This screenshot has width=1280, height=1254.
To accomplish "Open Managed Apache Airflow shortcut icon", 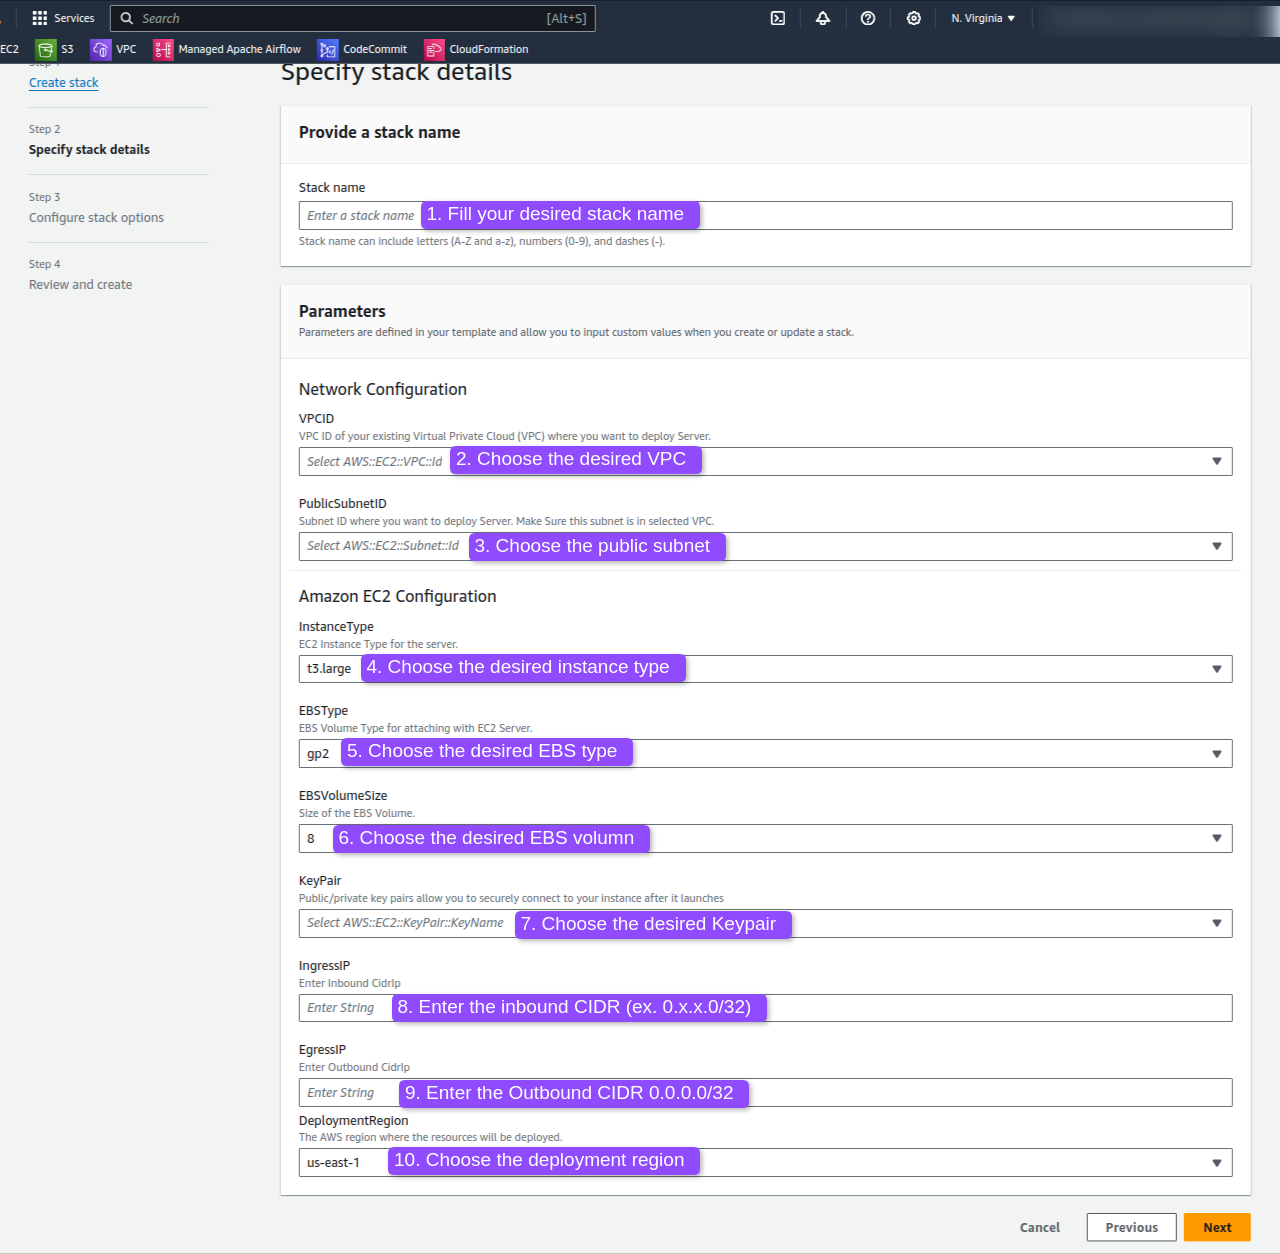I will tap(163, 49).
